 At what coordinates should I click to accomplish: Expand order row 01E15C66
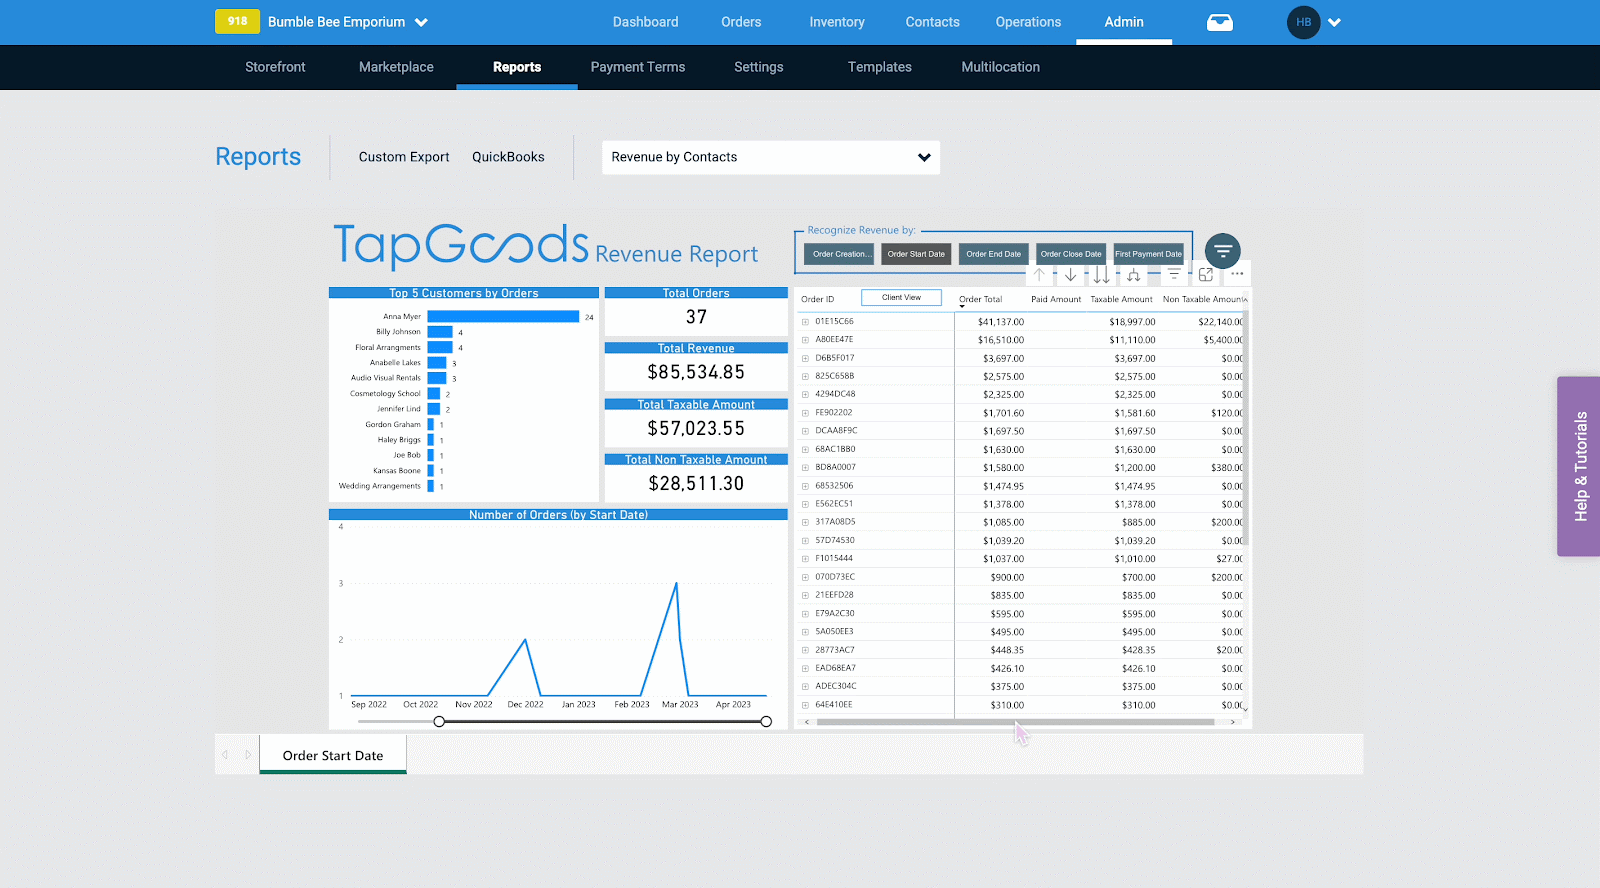pyautogui.click(x=805, y=322)
